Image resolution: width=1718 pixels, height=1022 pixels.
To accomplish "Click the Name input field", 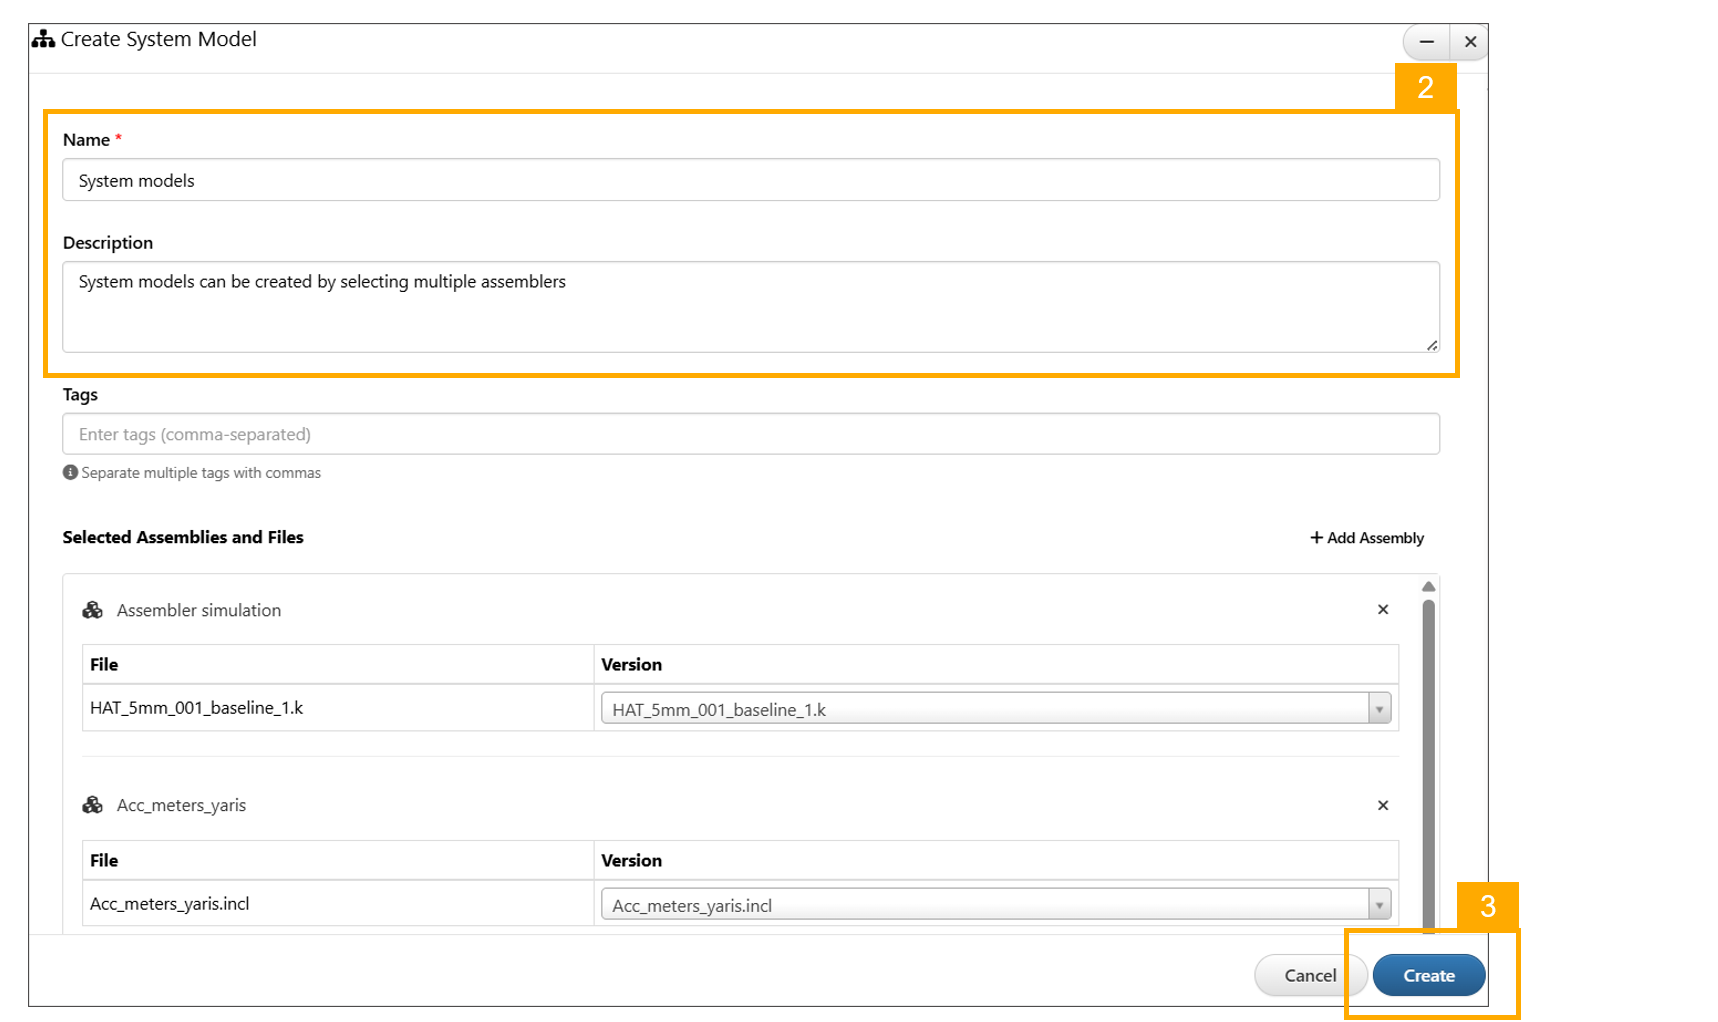I will (750, 180).
